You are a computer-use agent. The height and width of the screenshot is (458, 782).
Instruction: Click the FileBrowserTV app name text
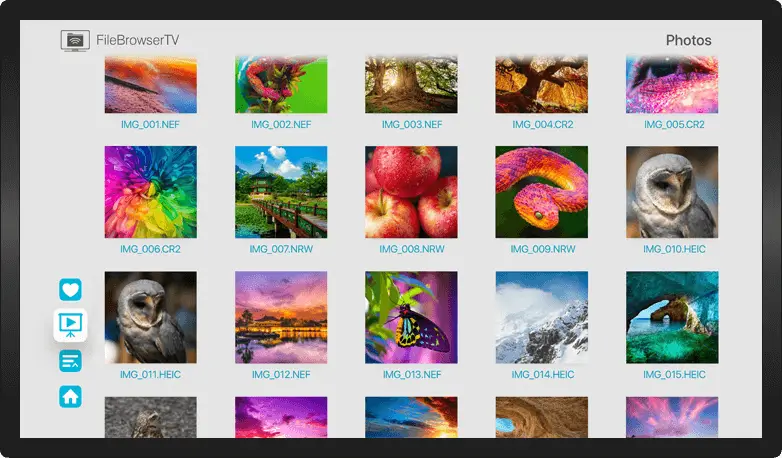click(138, 40)
